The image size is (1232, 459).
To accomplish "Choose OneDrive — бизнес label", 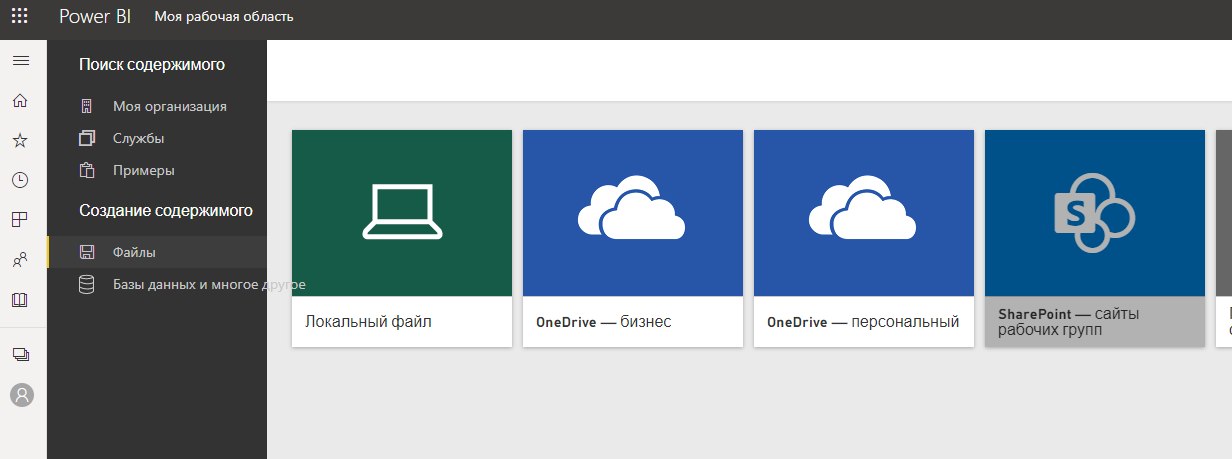I will coord(604,322).
